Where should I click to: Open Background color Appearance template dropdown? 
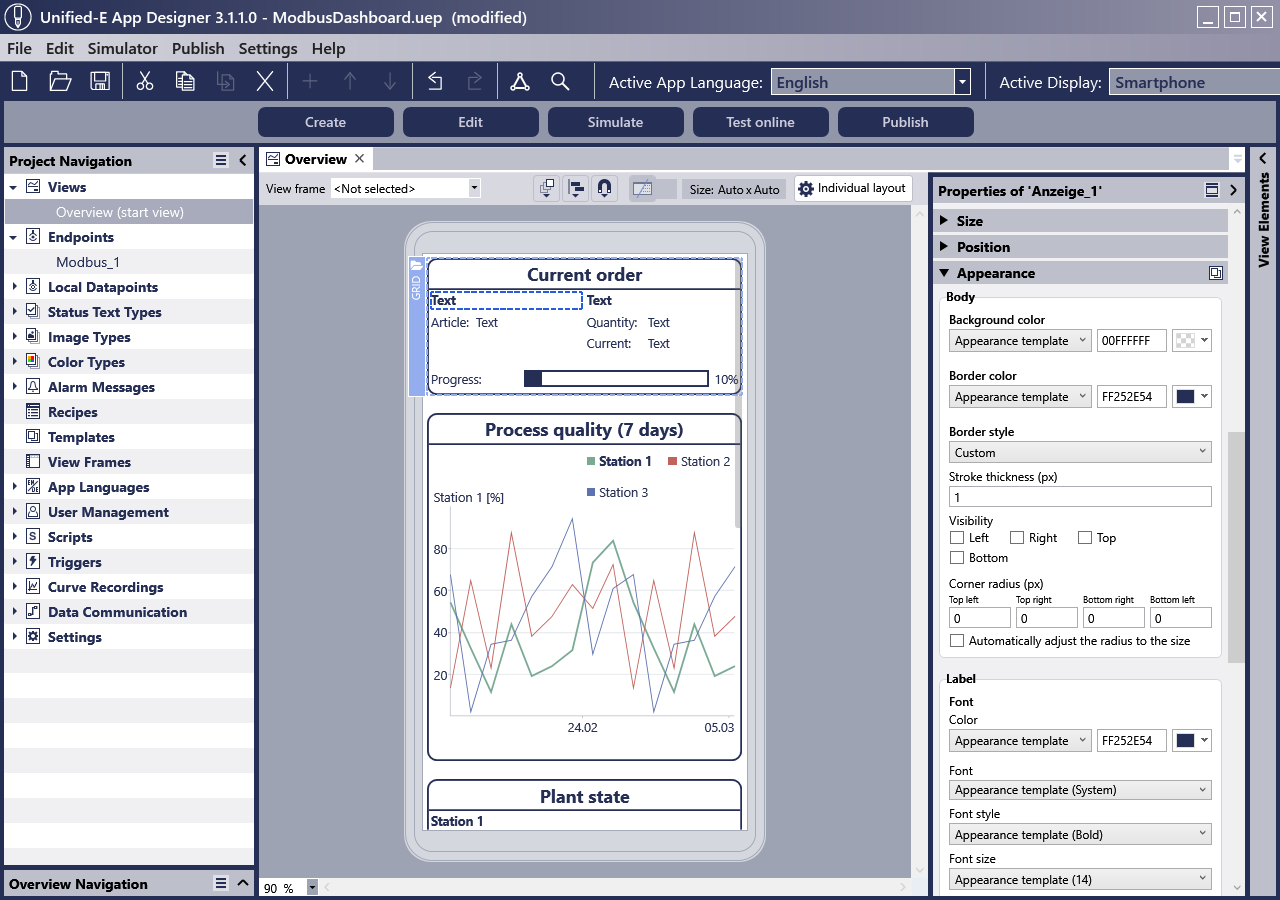[x=1020, y=341]
